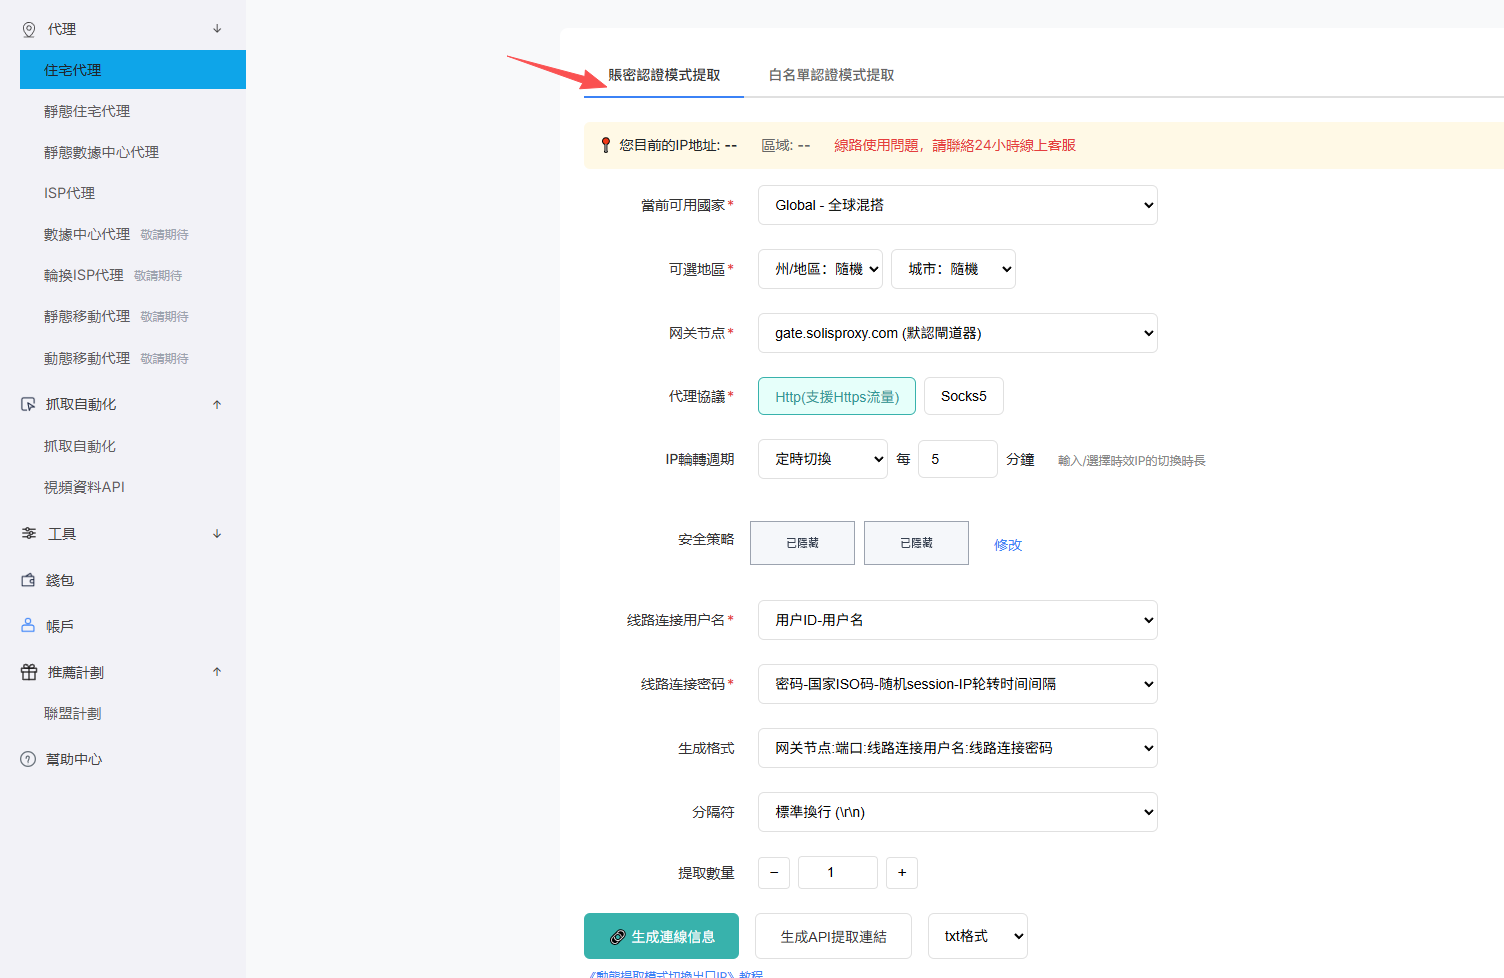
Task: Go to 錢包 page
Action: click(60, 580)
